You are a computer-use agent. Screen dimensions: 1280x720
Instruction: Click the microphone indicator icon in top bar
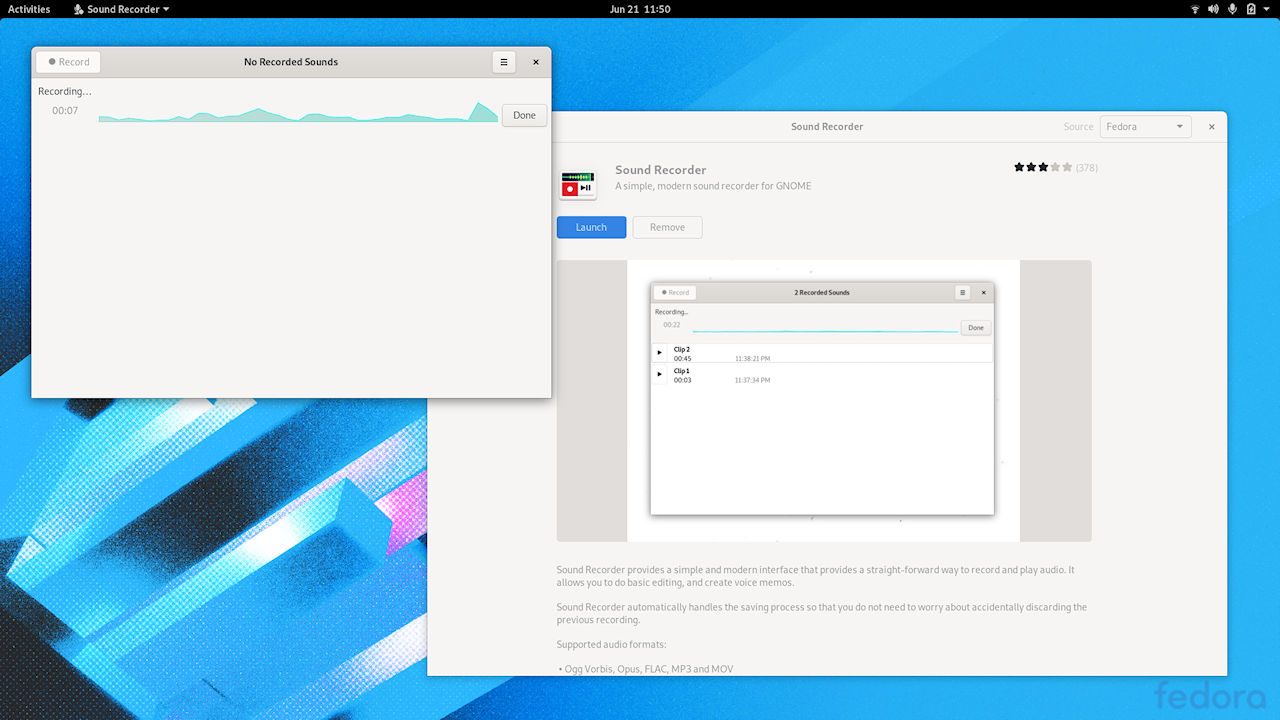1232,9
